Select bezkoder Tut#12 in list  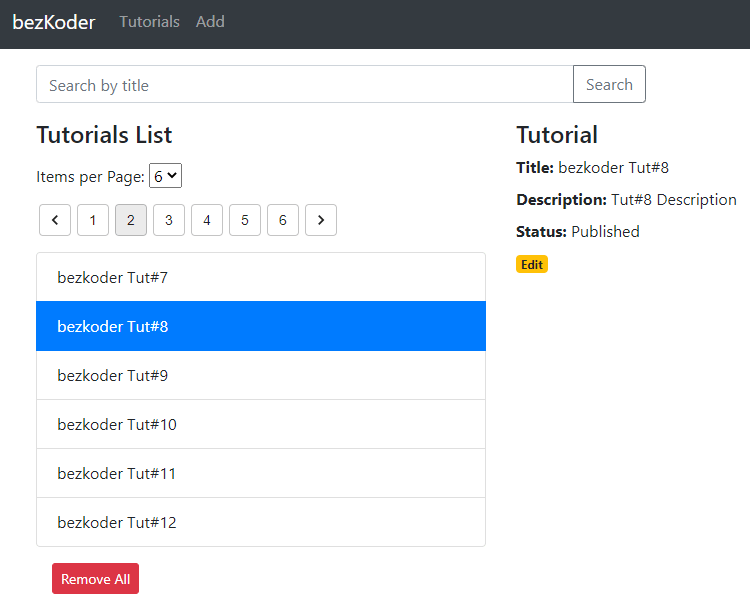point(261,522)
